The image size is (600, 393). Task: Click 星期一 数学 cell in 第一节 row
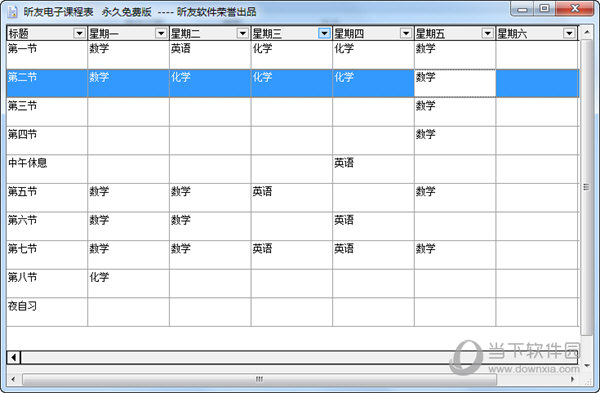129,55
